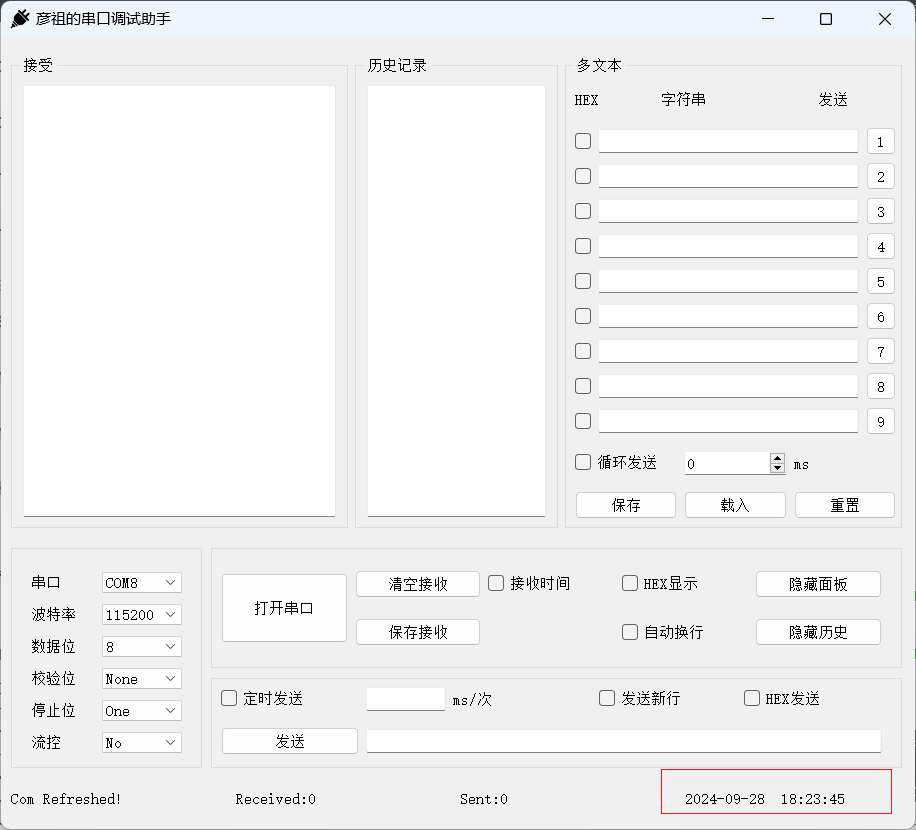Click send button 2 in multi-text panel
916x830 pixels.
click(x=880, y=177)
